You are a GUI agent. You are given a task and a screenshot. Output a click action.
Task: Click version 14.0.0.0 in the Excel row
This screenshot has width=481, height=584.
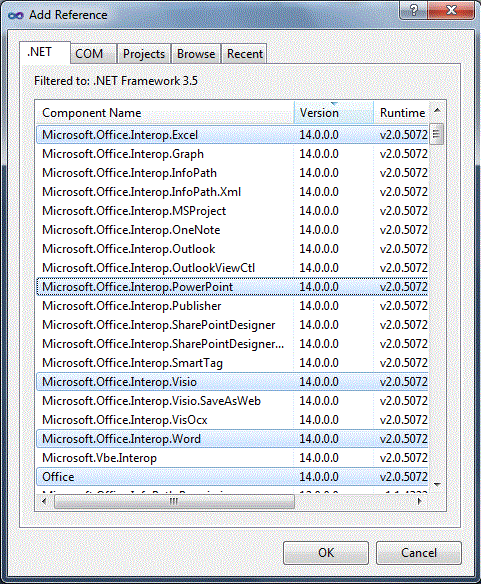(319, 135)
